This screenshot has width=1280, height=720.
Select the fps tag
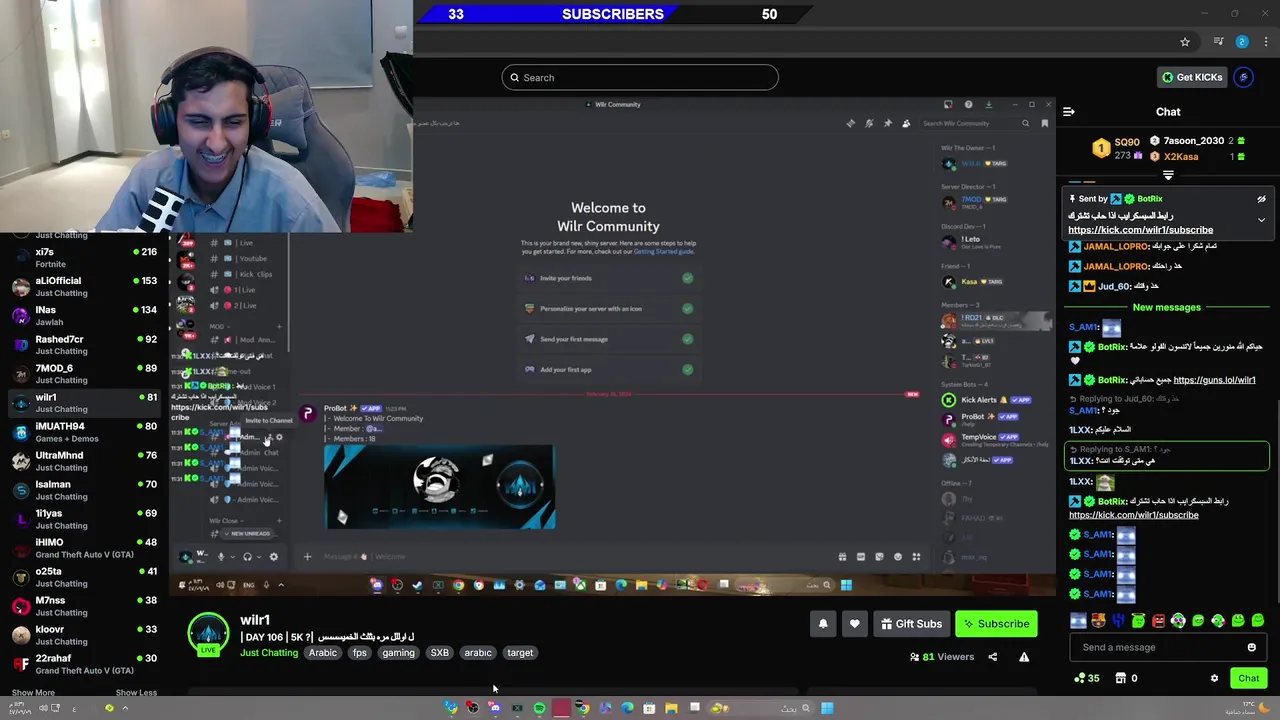[x=360, y=653]
